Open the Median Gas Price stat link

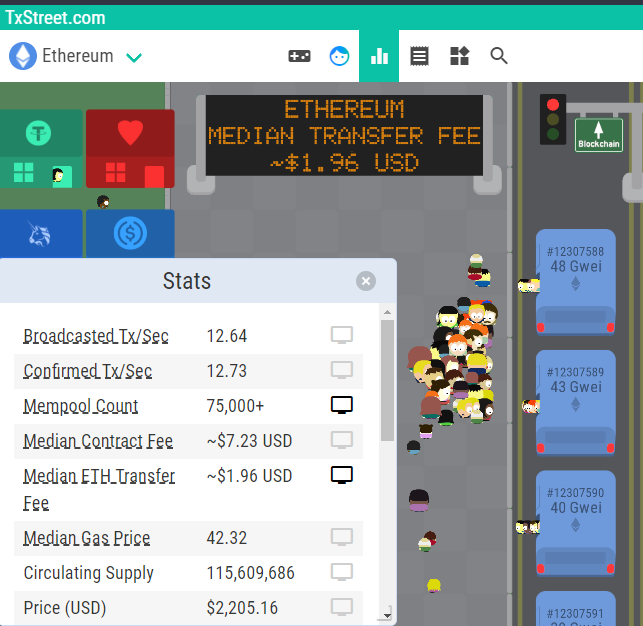(87, 538)
